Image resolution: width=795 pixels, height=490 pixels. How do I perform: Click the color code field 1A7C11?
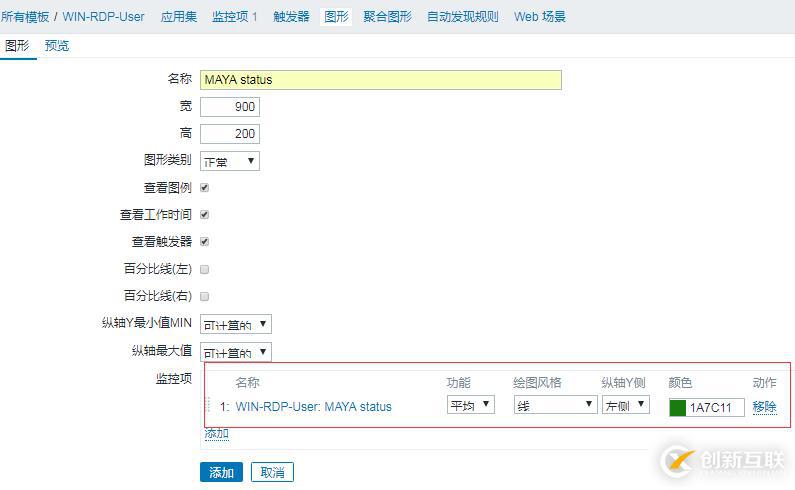point(715,408)
